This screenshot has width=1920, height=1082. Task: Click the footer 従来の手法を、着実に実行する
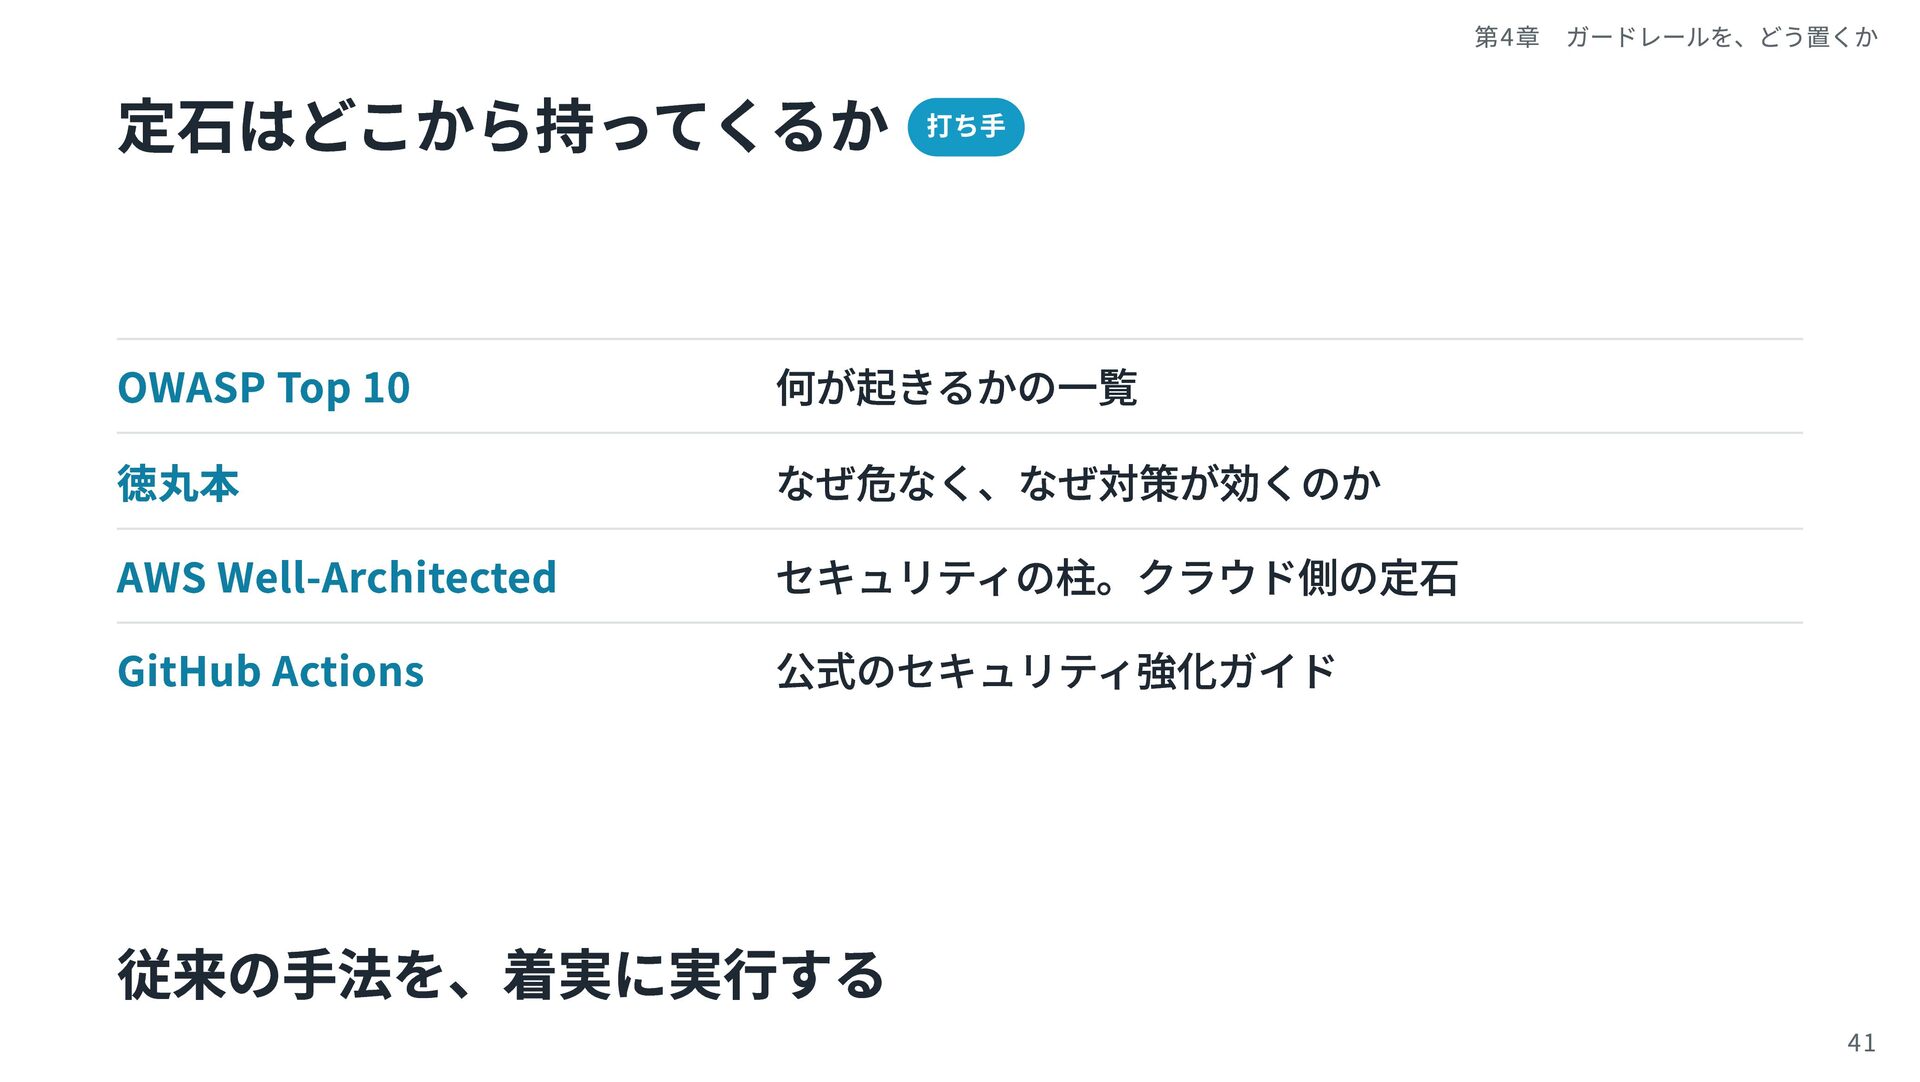tap(501, 975)
